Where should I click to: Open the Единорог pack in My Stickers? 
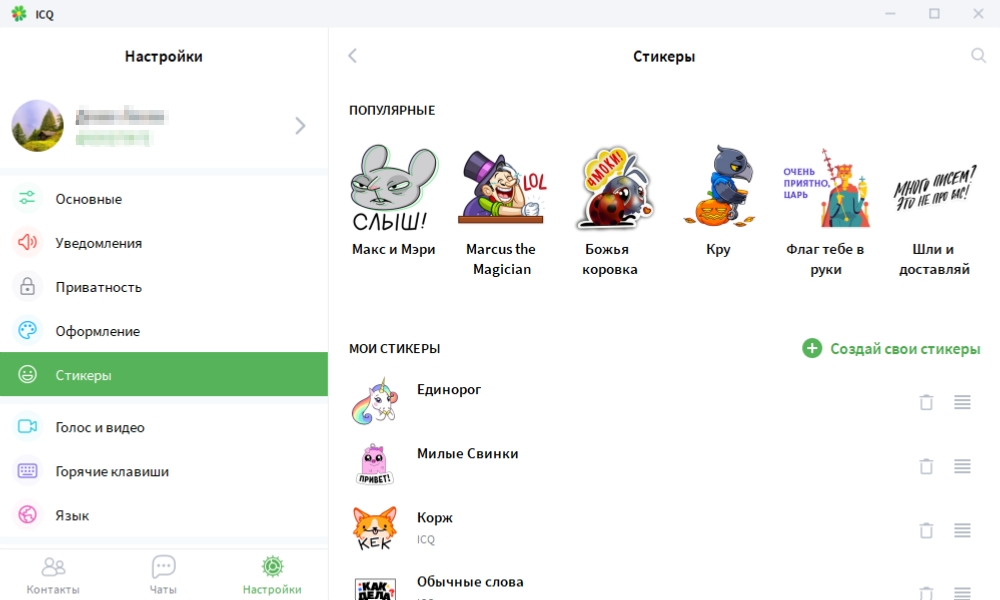[x=665, y=402]
